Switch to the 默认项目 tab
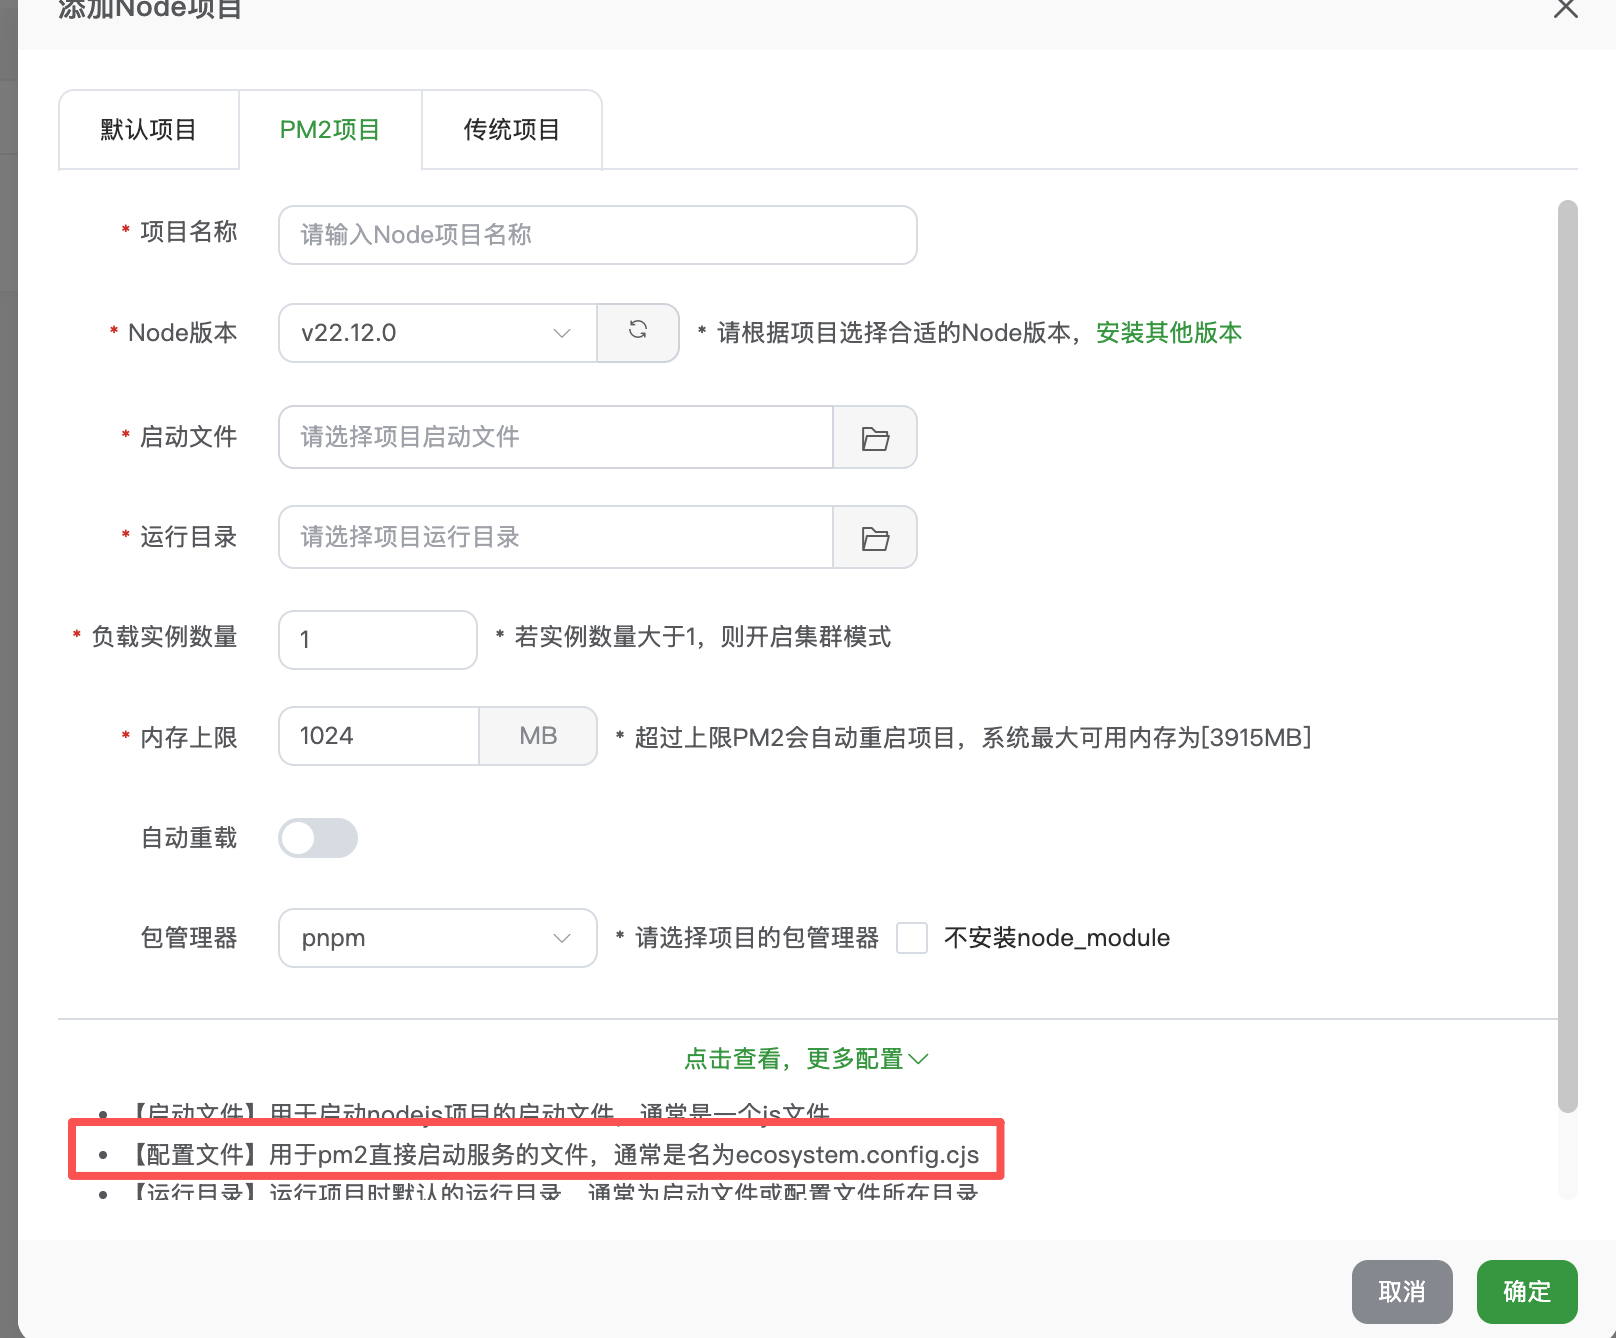 coord(147,129)
